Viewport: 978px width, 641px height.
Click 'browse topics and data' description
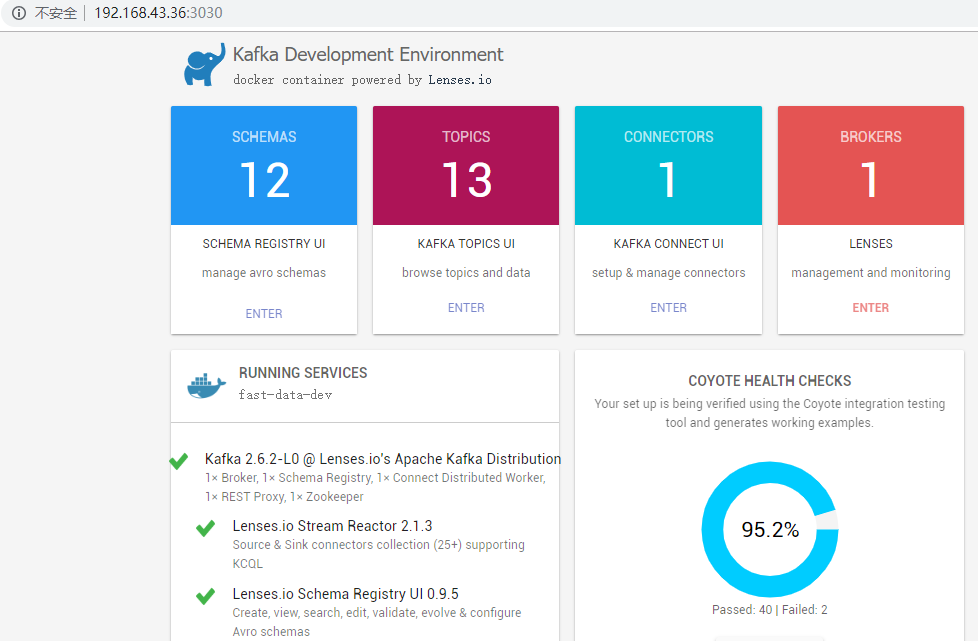pos(466,272)
